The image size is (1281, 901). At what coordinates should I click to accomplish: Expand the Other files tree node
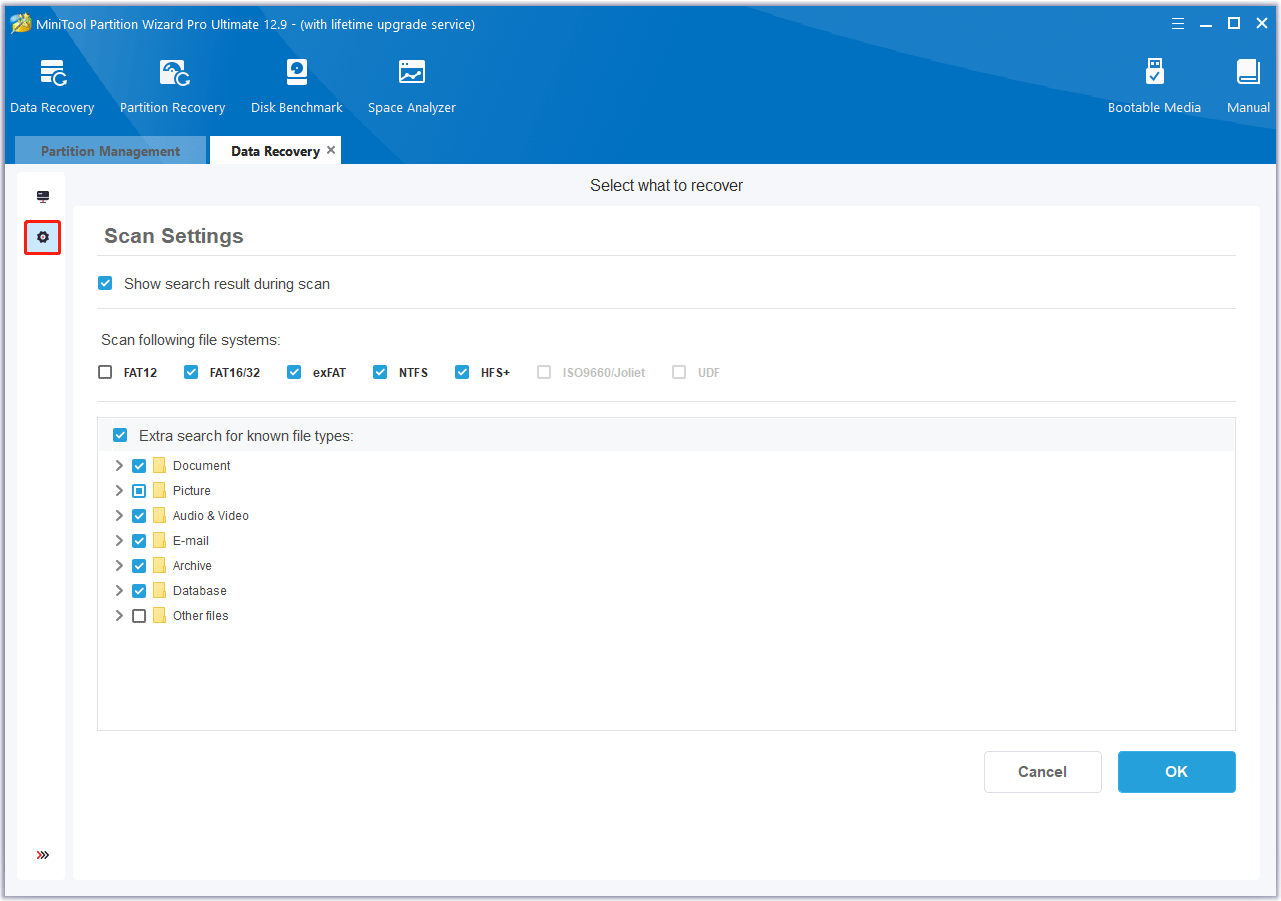(119, 616)
